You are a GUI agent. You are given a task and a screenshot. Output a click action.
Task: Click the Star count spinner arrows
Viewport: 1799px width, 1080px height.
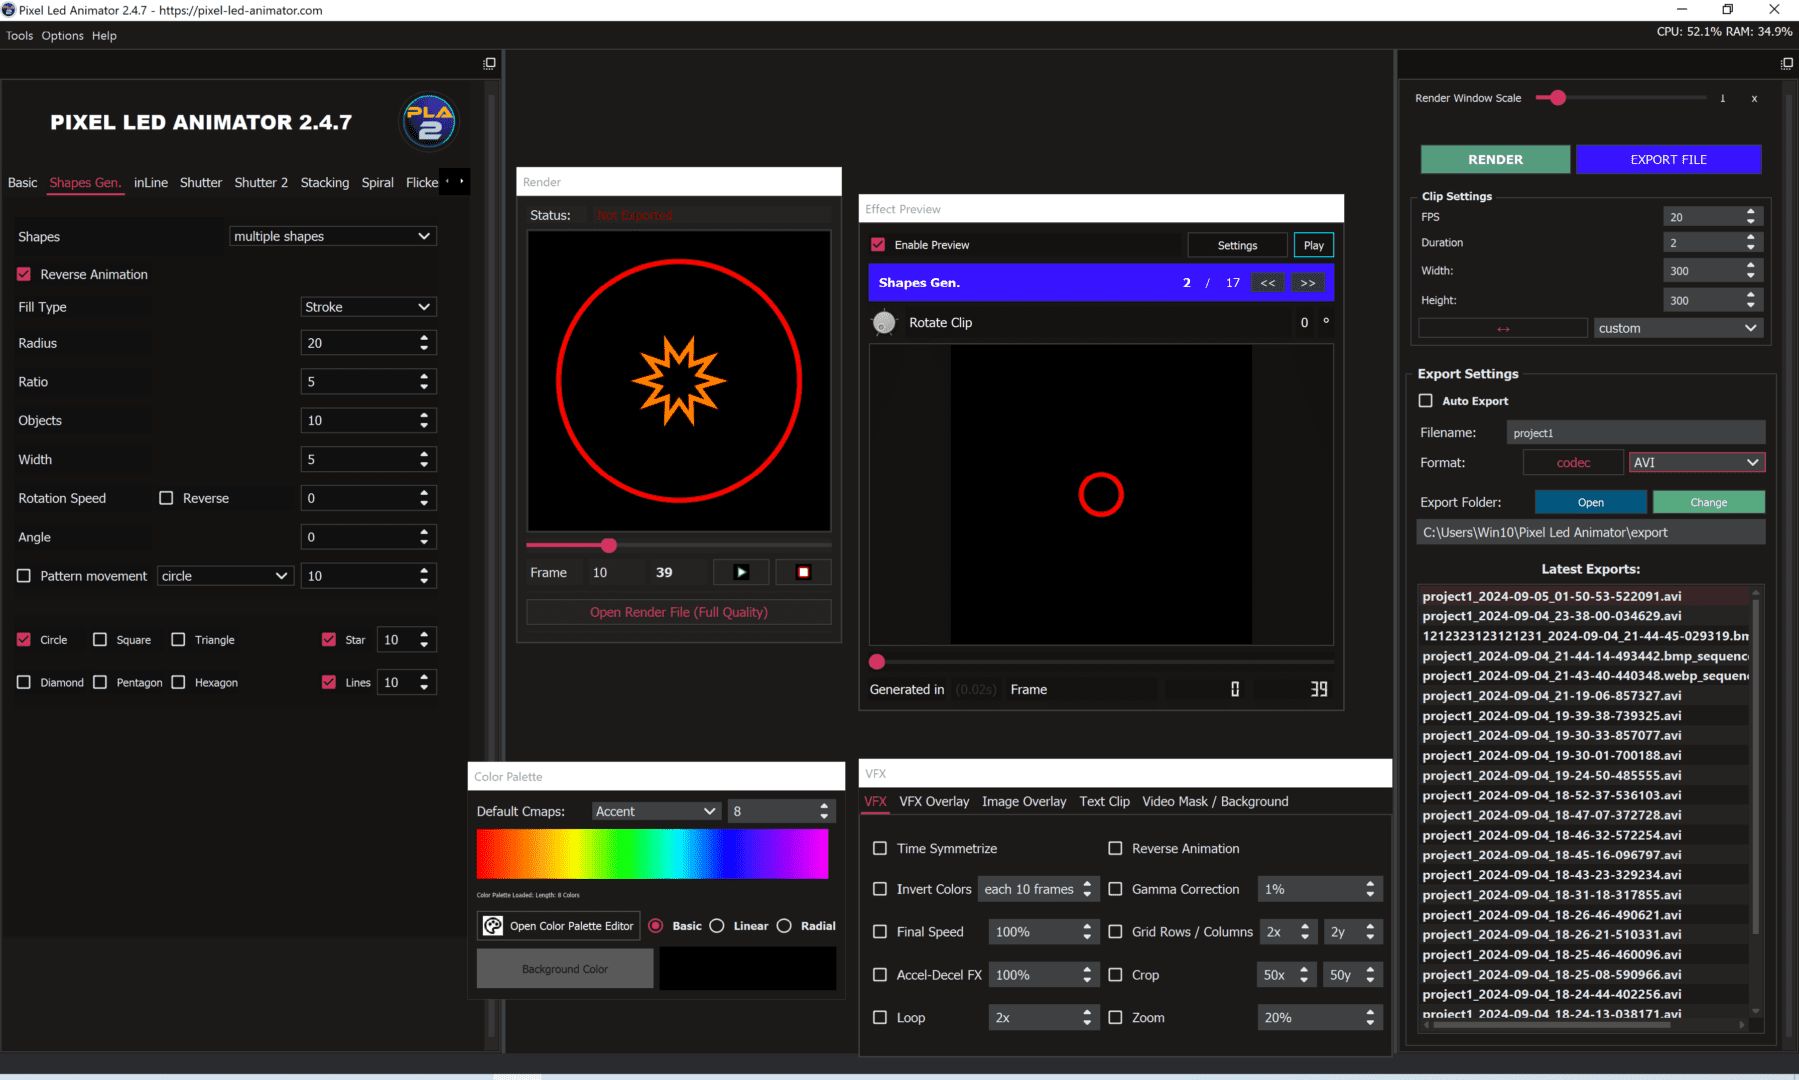424,640
